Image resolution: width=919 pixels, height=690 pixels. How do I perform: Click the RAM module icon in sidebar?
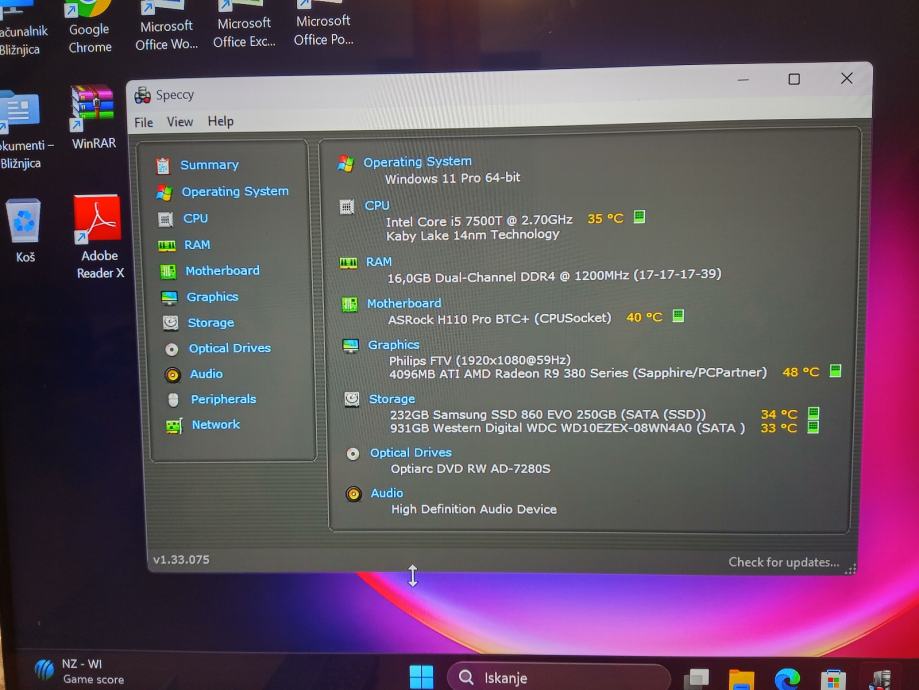[167, 246]
